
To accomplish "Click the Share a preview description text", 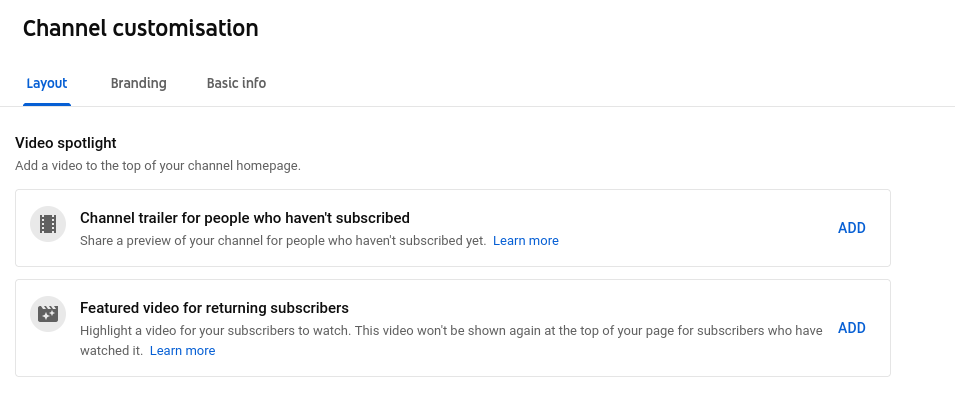I will pyautogui.click(x=283, y=241).
